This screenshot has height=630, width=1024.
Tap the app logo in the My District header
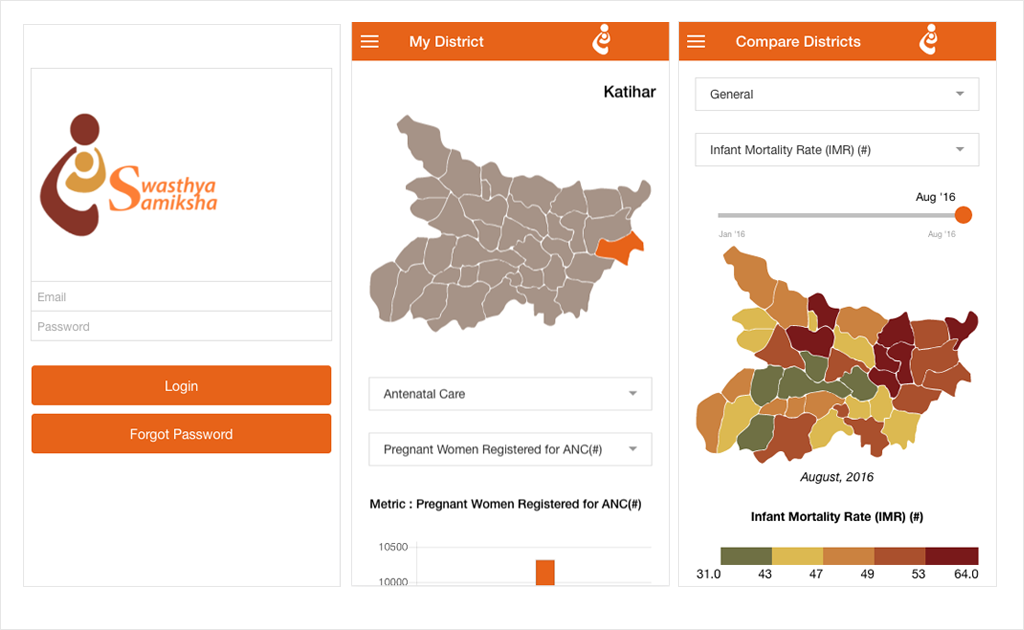602,40
